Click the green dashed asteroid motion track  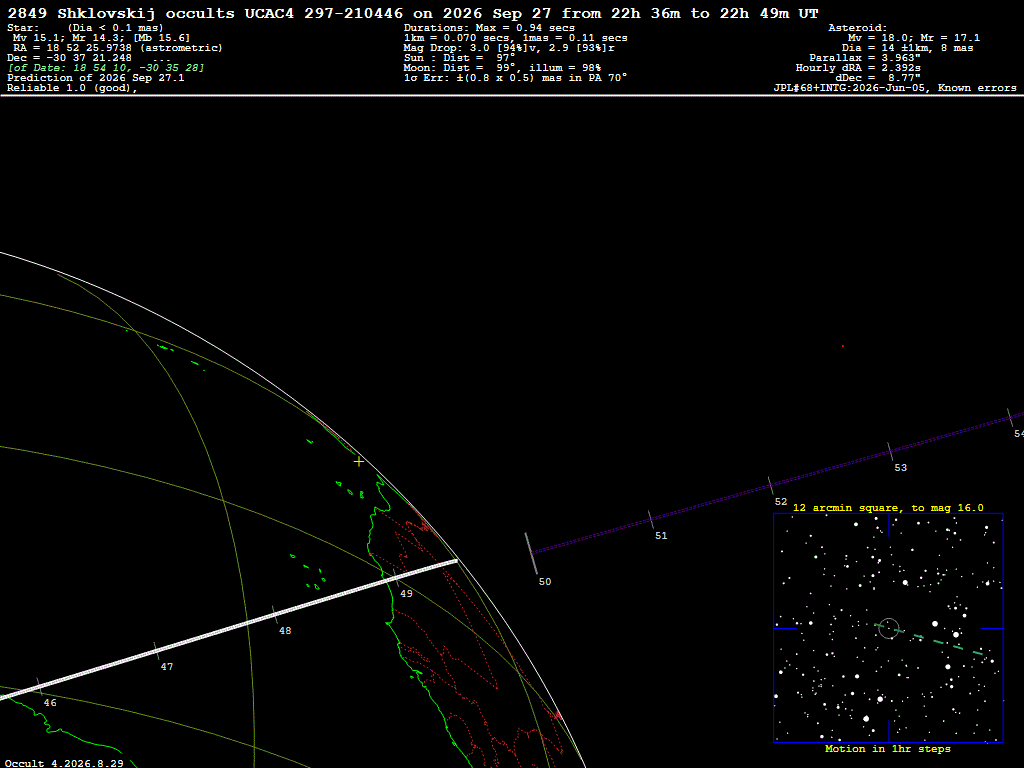tap(929, 639)
